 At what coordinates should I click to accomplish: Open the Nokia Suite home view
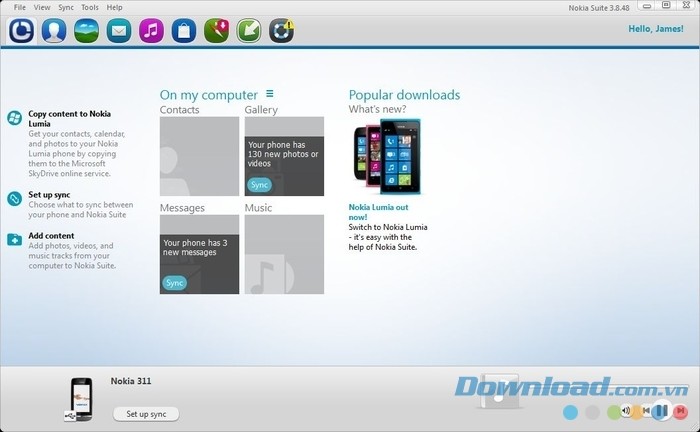(23, 31)
